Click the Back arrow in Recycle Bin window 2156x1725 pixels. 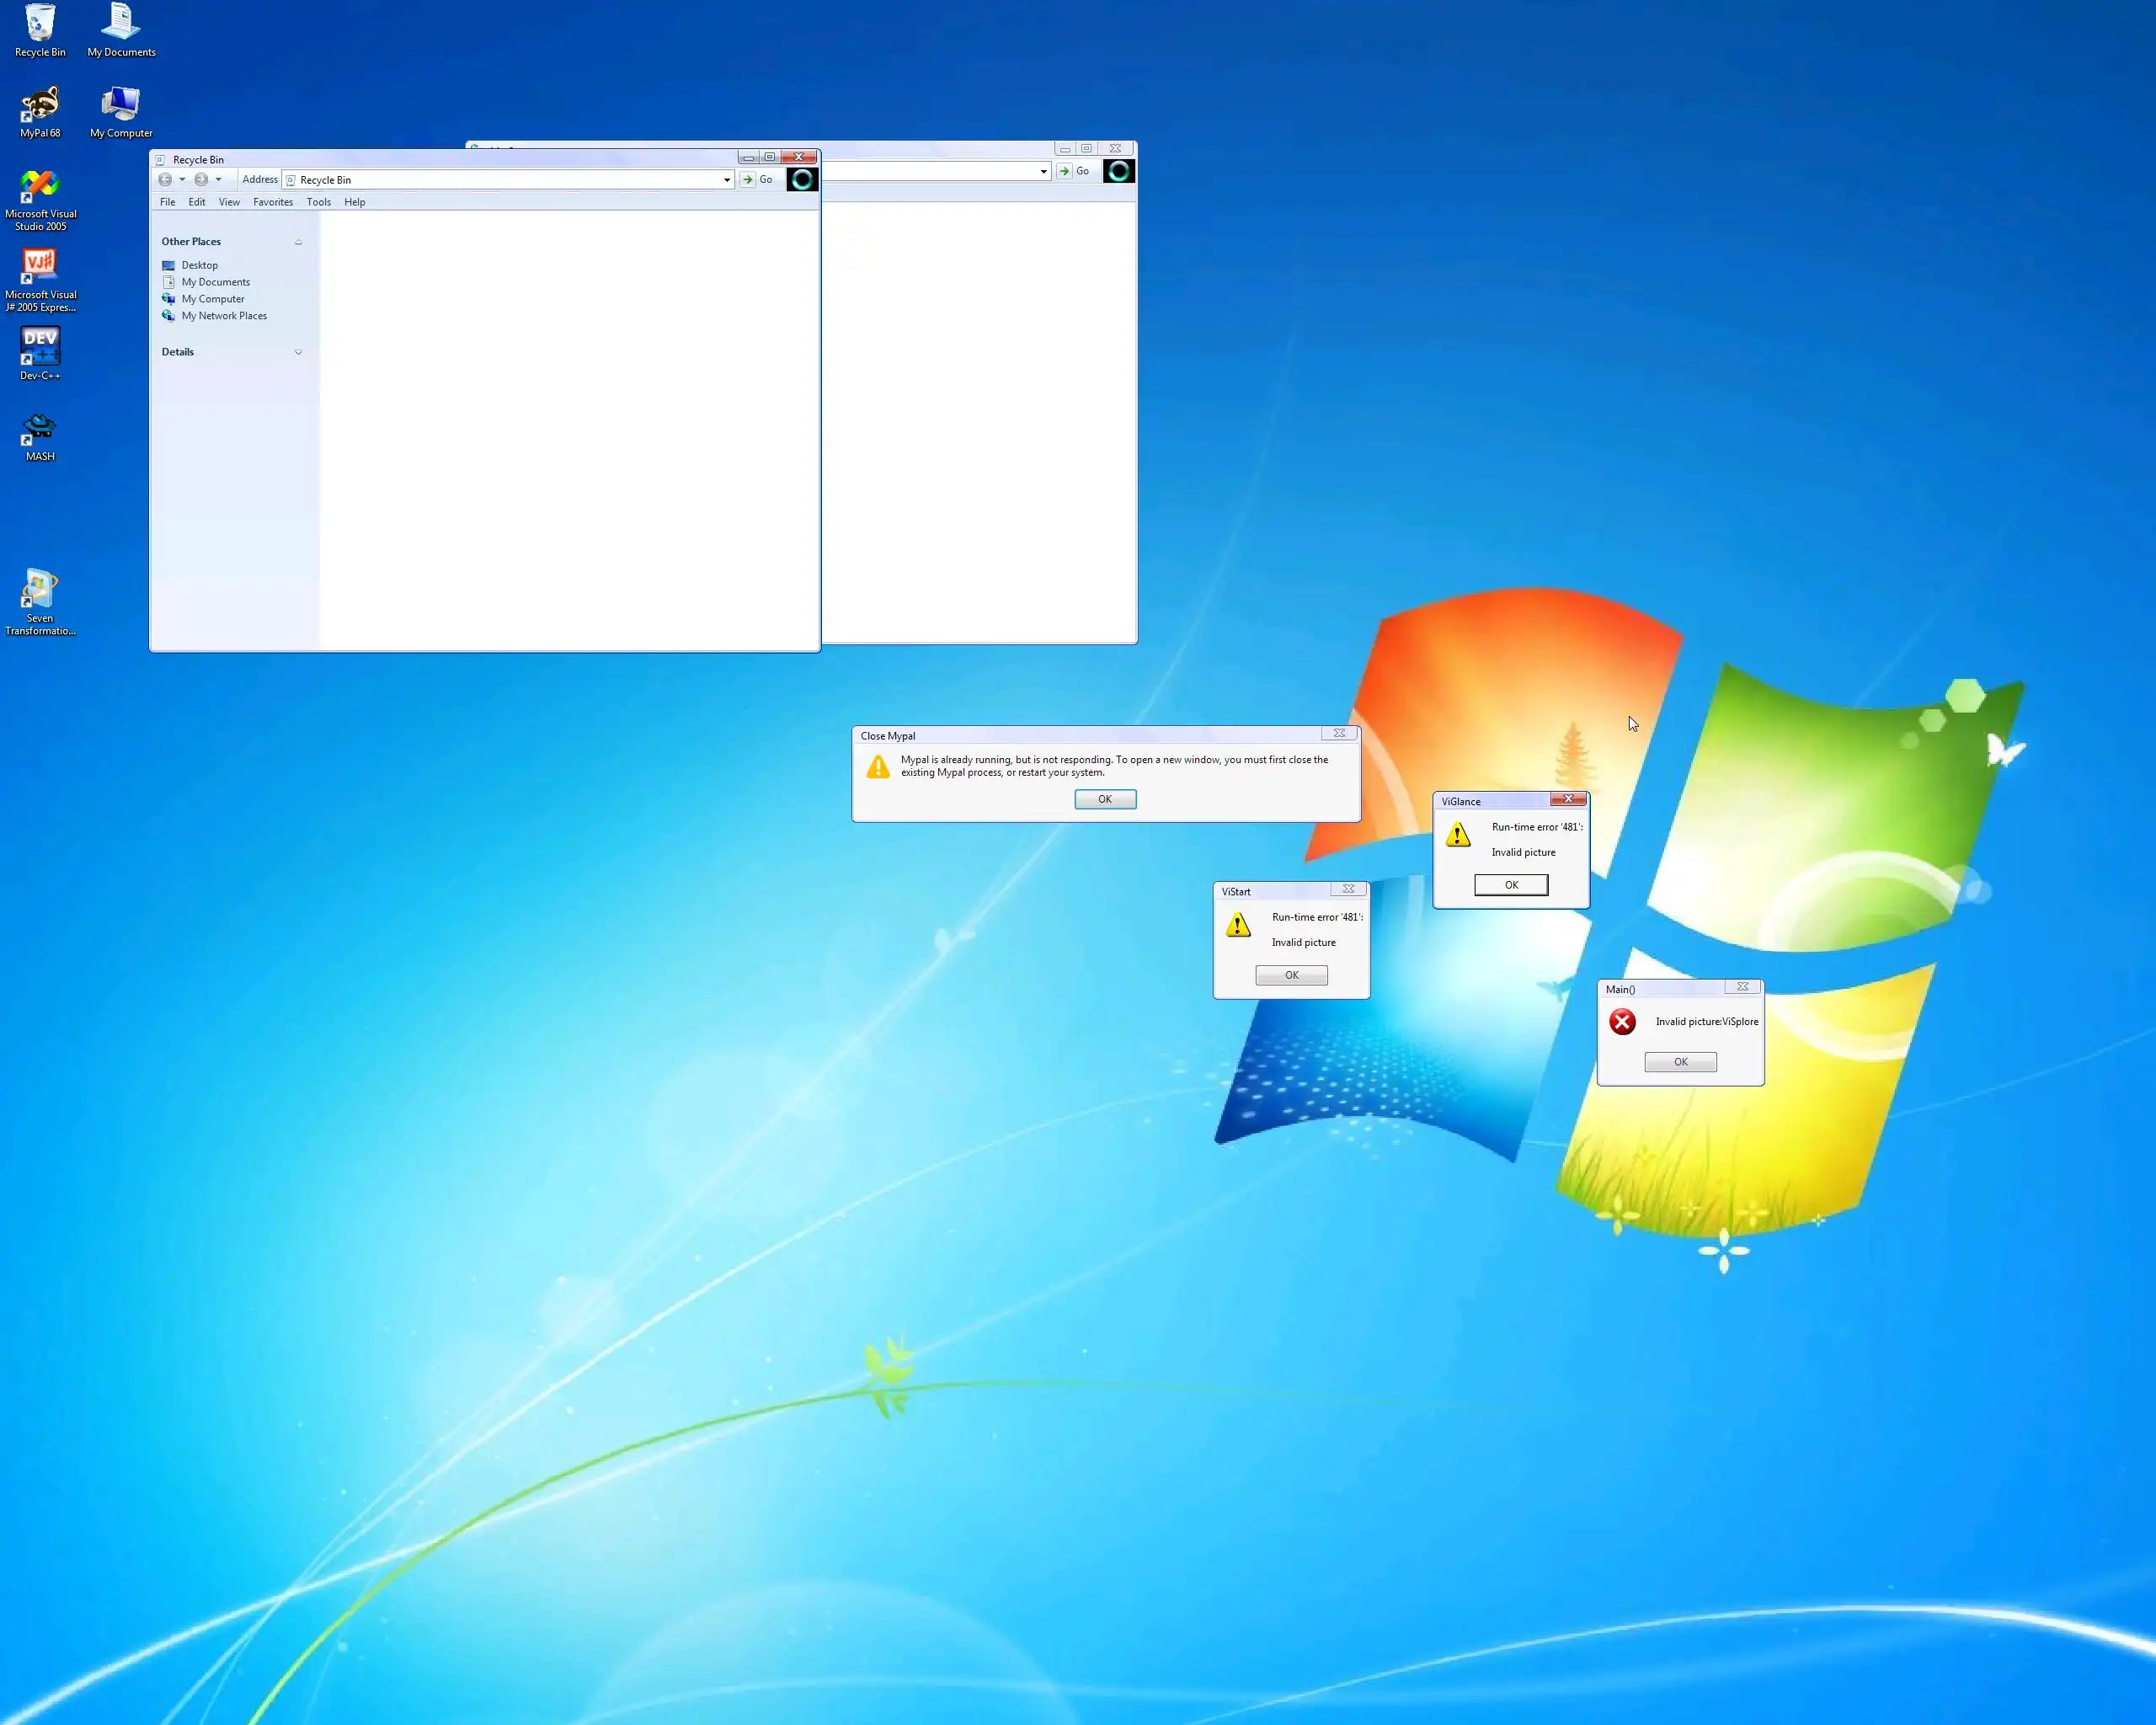[x=165, y=180]
